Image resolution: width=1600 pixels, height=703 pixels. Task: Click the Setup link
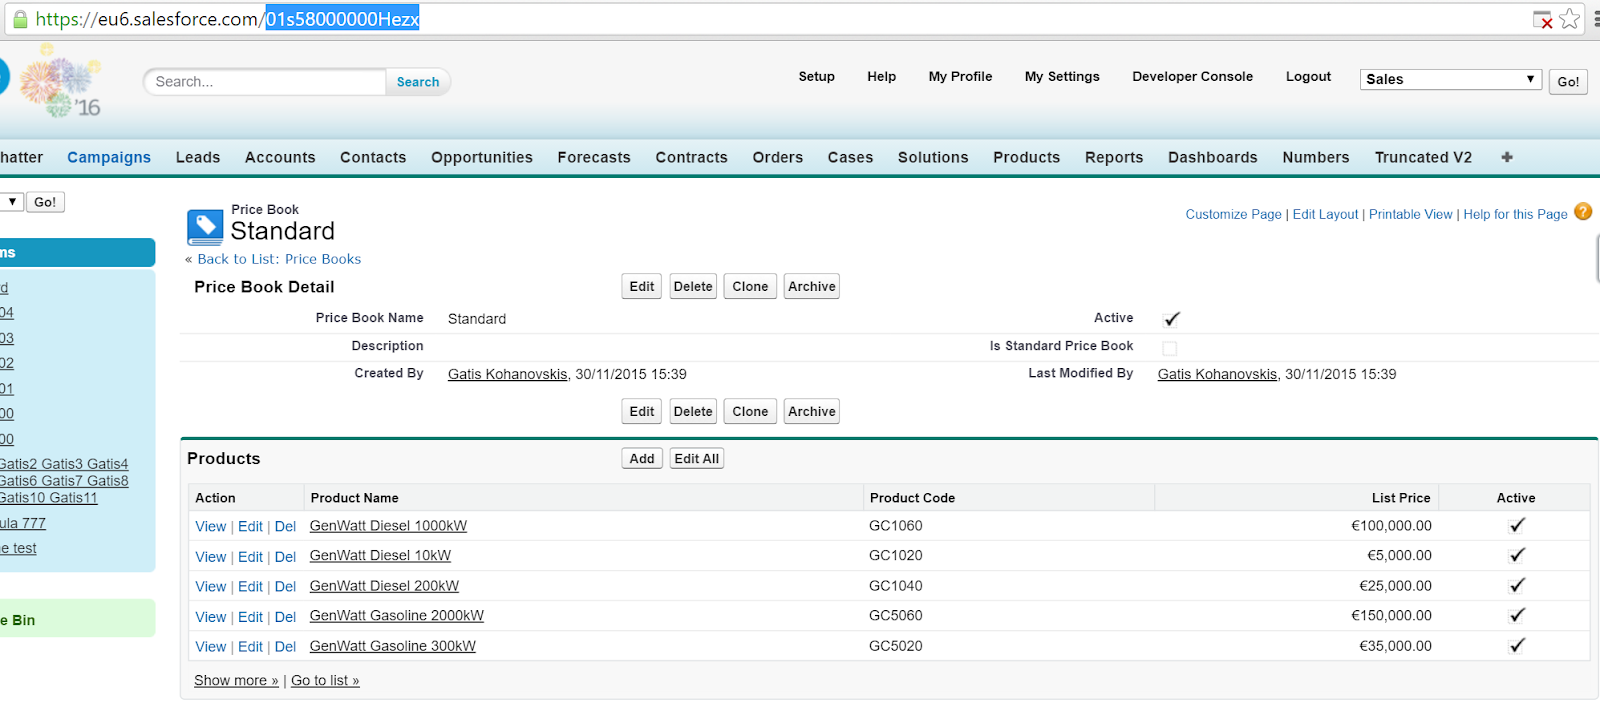[x=816, y=76]
